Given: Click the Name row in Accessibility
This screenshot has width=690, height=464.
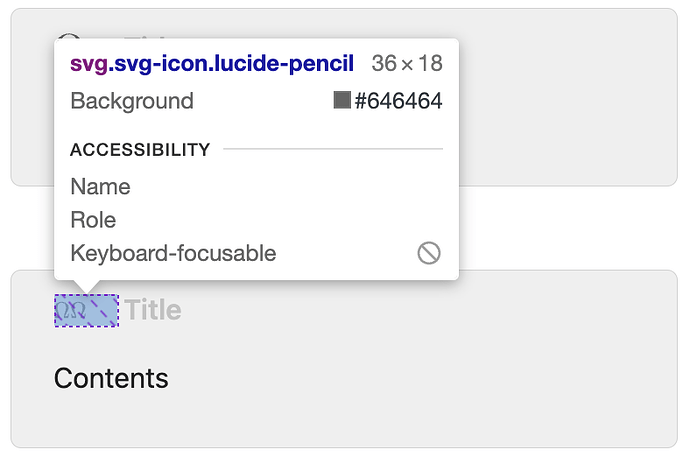Looking at the screenshot, I should (257, 187).
